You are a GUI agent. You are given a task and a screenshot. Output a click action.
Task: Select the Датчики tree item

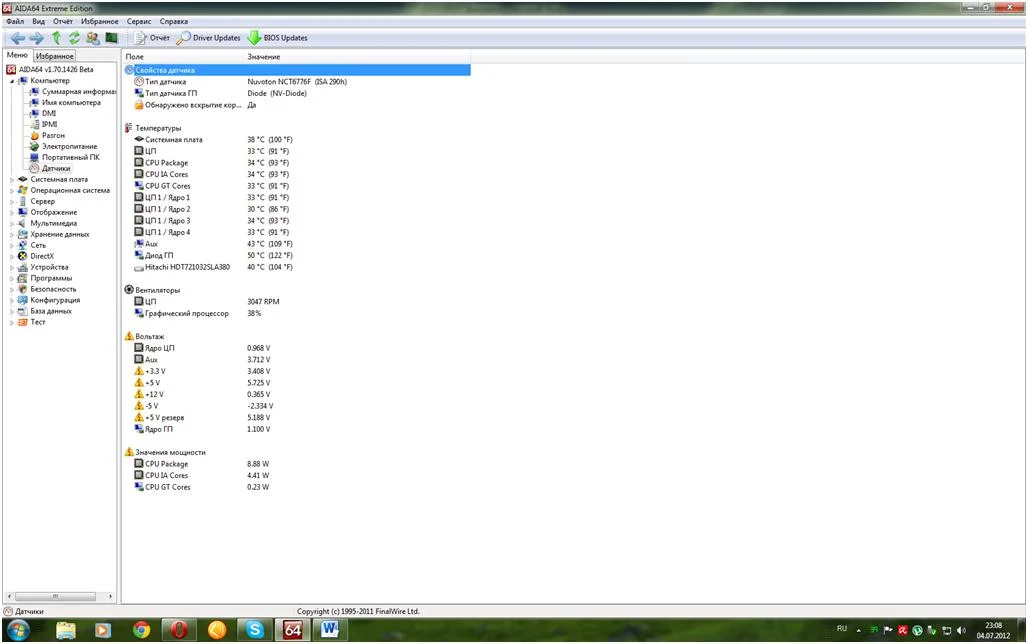56,169
